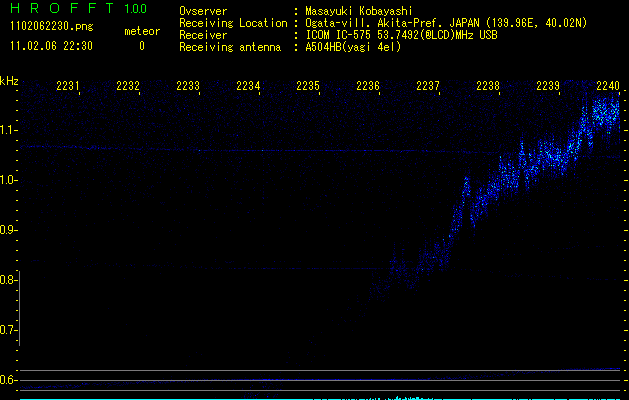Click the observer name Masayuki Kobayashi
The height and width of the screenshot is (400, 629).
[x=359, y=11]
